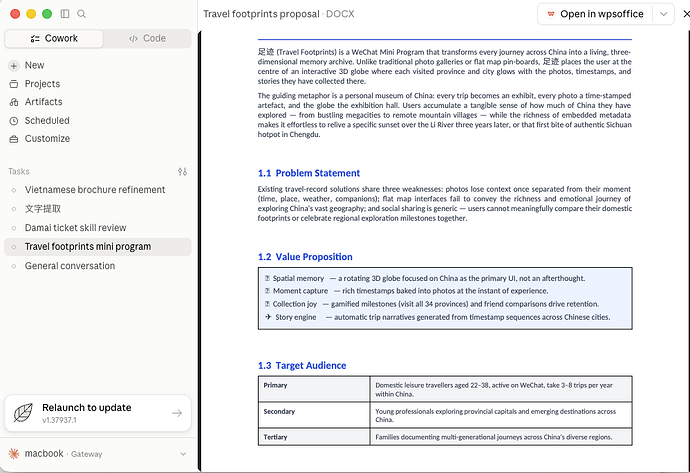This screenshot has width=690, height=473.
Task: Click the plus icon next to New
Action: (14, 66)
